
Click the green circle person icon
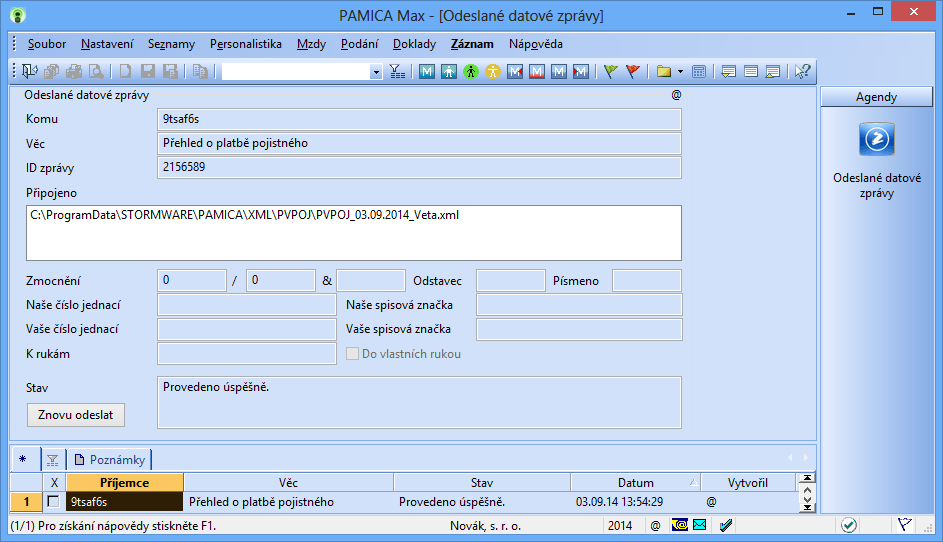(471, 72)
